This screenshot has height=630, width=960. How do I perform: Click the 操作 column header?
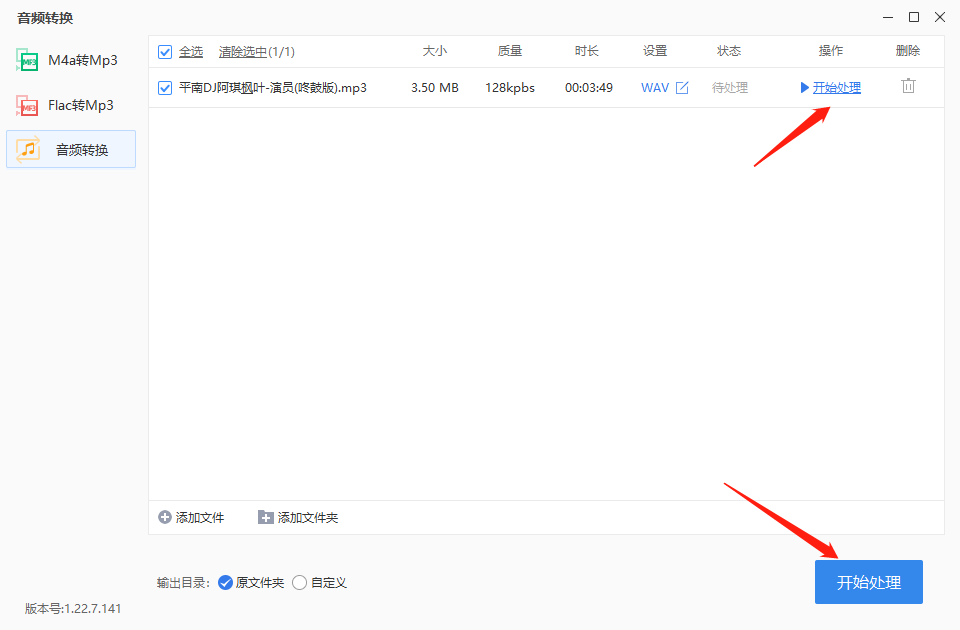tap(830, 51)
